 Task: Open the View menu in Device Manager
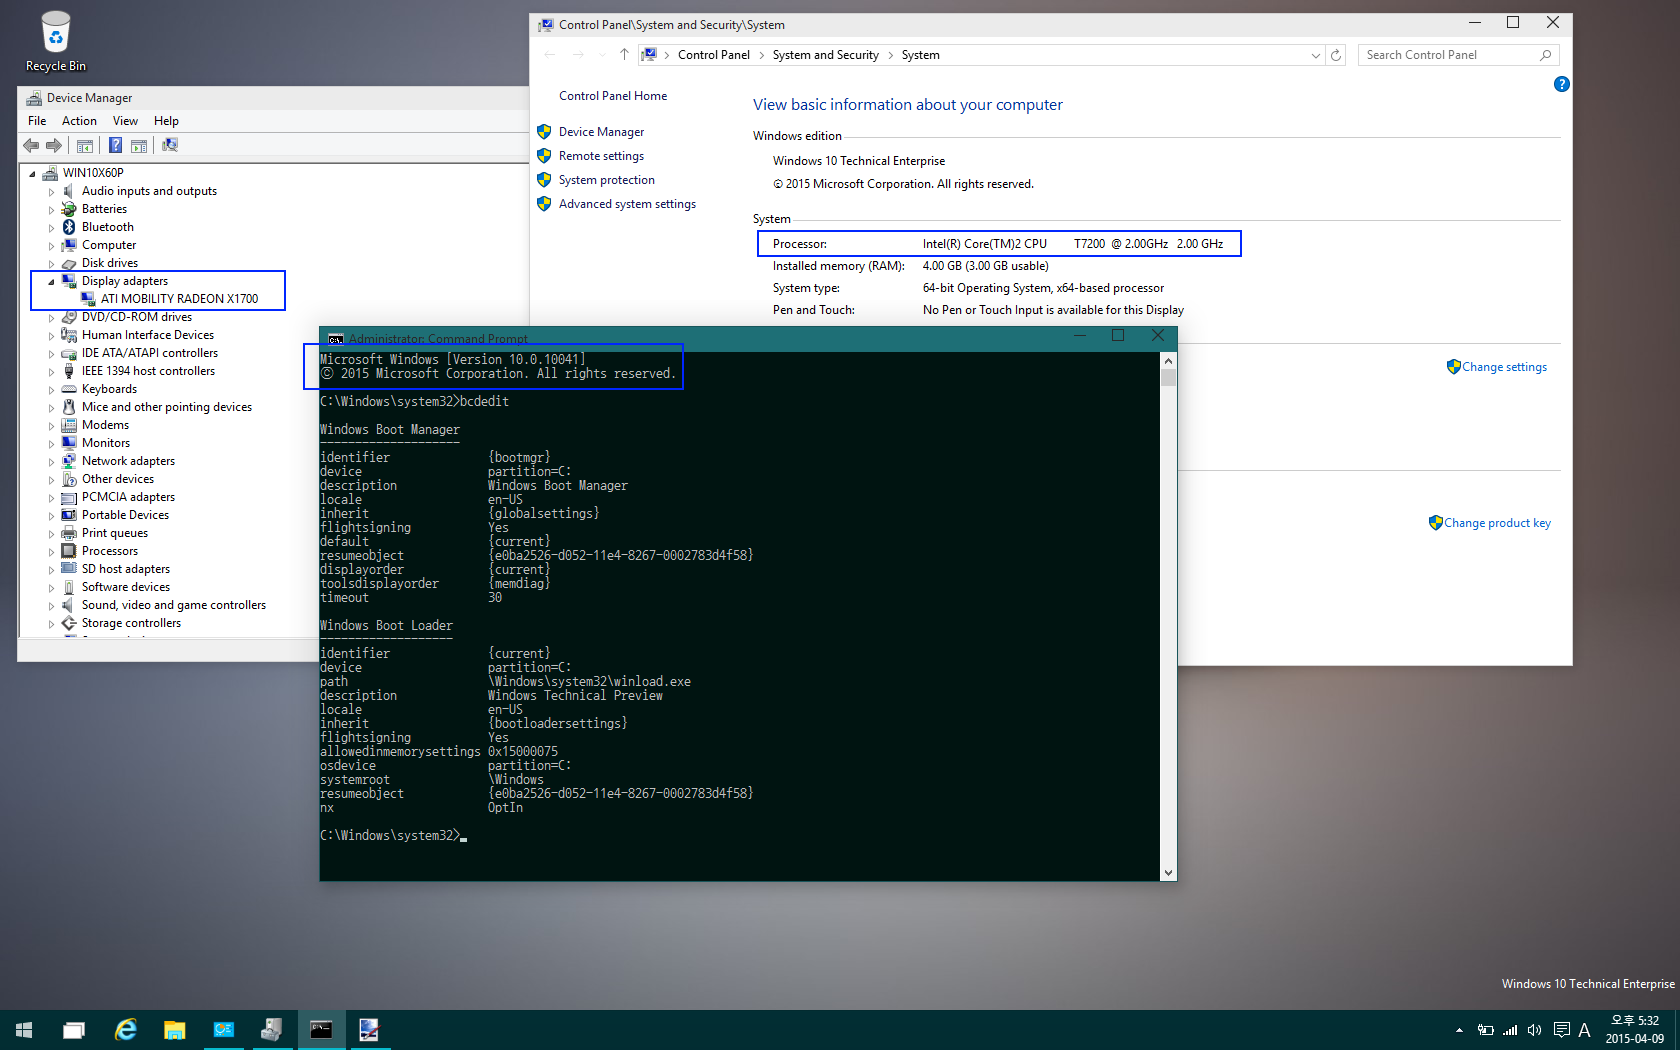point(125,121)
